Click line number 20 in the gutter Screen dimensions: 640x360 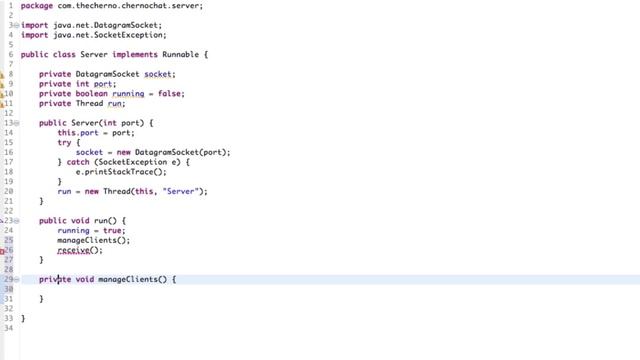9,191
